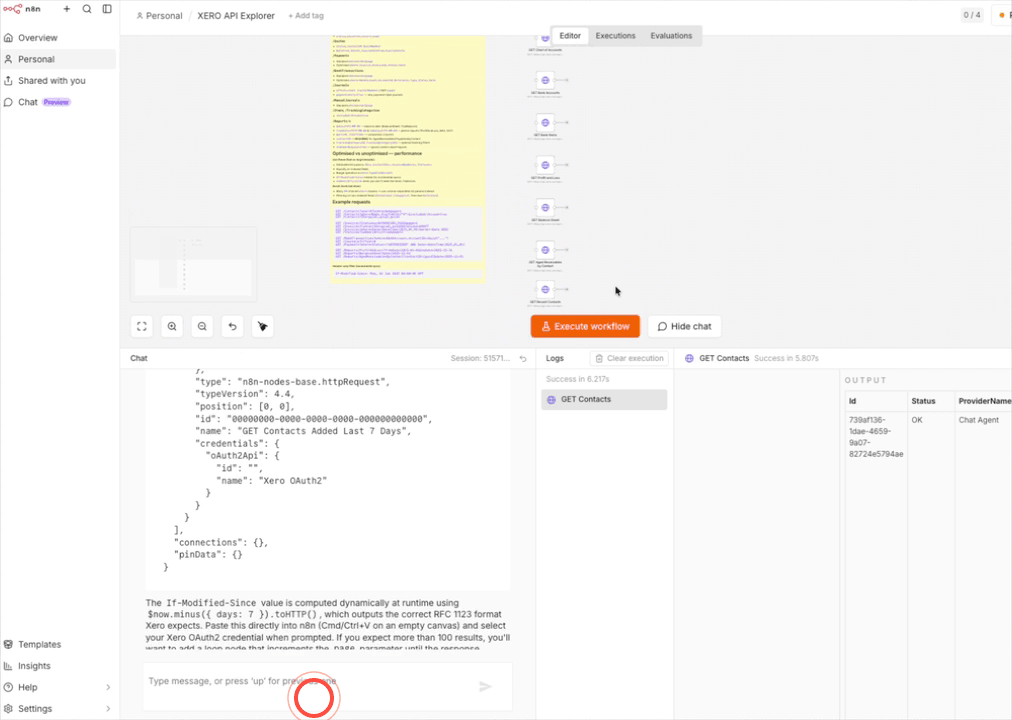Click the n8n logo
1012x720 pixels.
[21, 9]
